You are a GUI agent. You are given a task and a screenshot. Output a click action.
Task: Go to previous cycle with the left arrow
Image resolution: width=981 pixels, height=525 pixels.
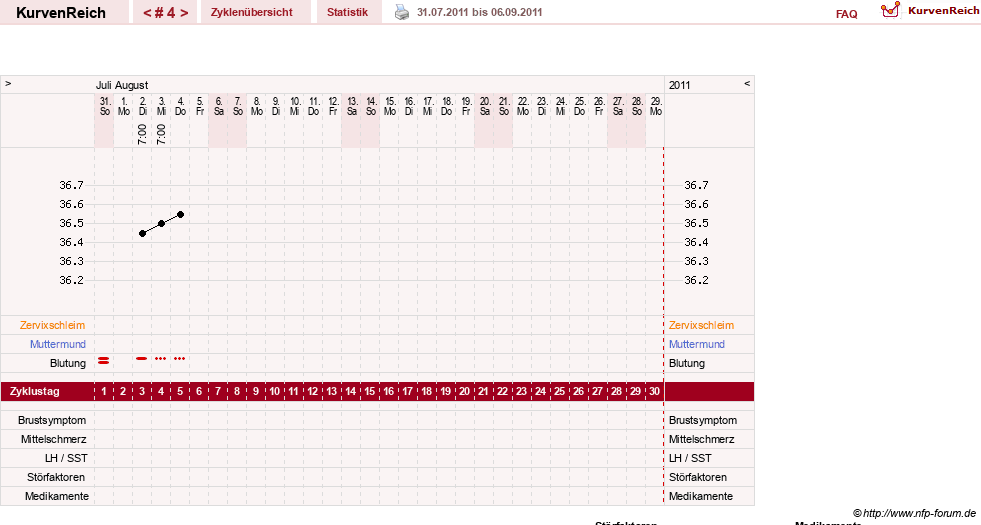(147, 13)
